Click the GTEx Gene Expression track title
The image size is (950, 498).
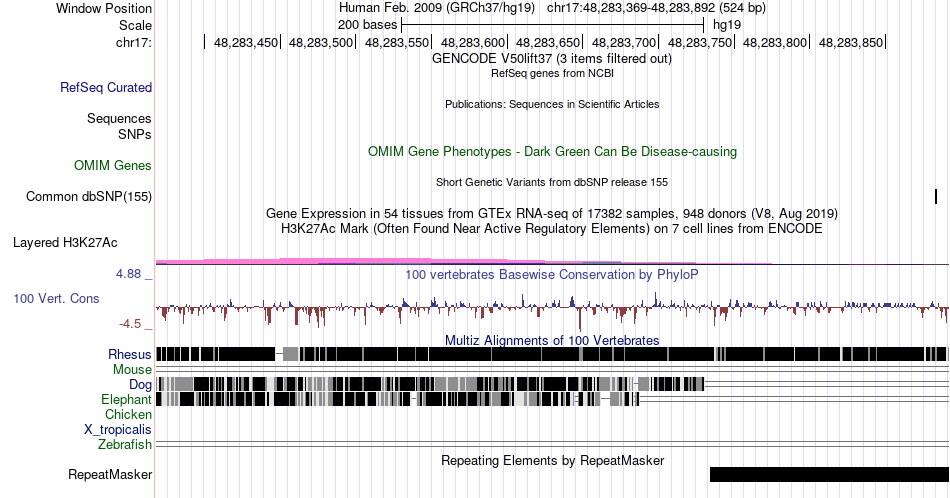point(552,213)
